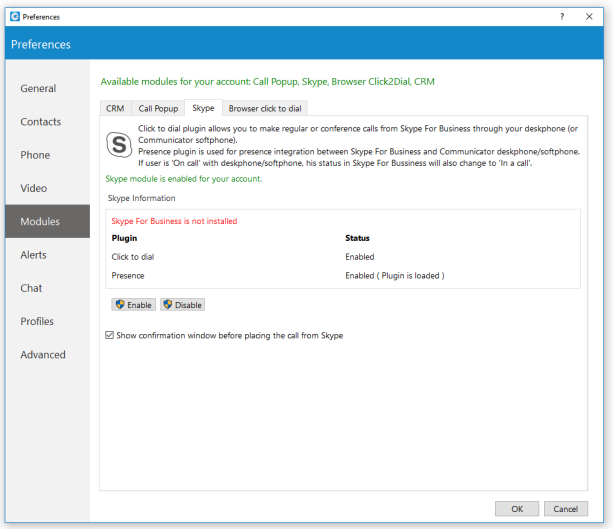613x529 pixels.
Task: Click 'Skype module is enabled for your account.' text
Action: tap(184, 179)
